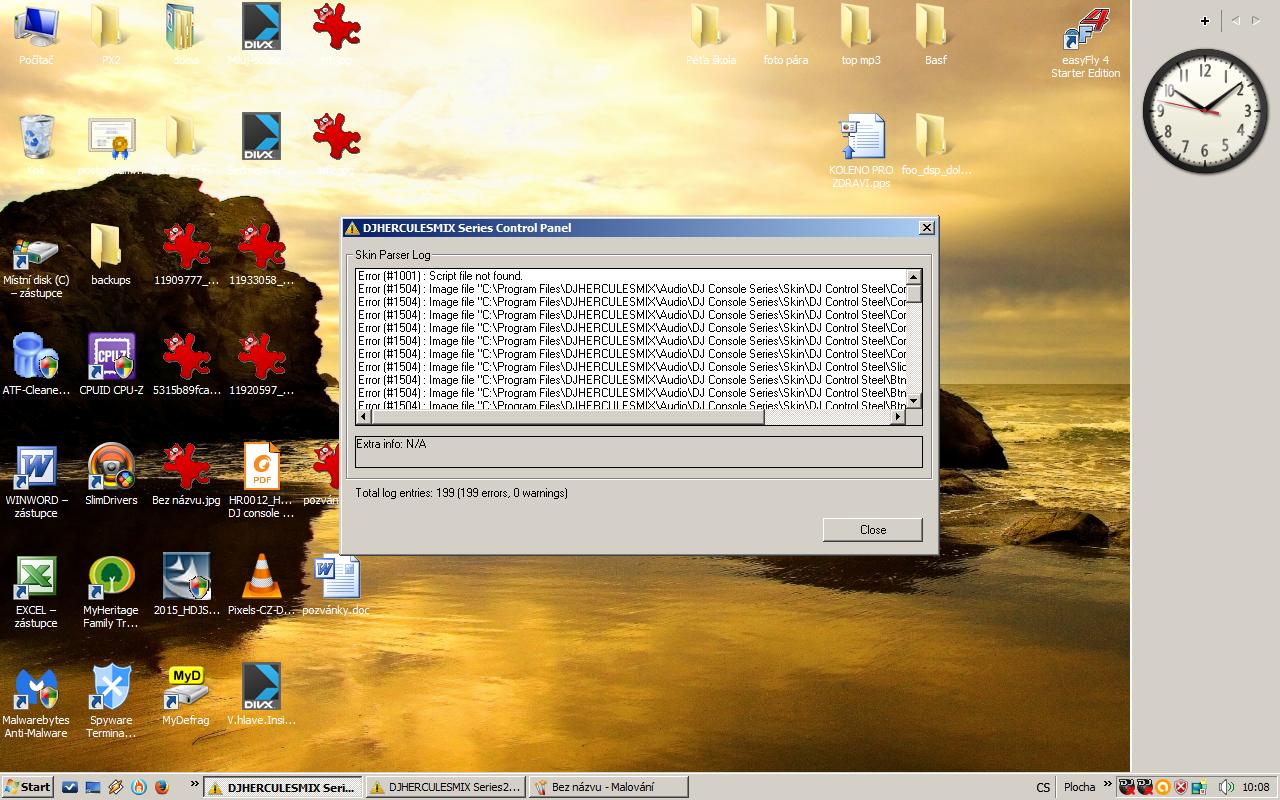1280x800 pixels.
Task: Select the Spyware Terminator shortcut
Action: 111,701
